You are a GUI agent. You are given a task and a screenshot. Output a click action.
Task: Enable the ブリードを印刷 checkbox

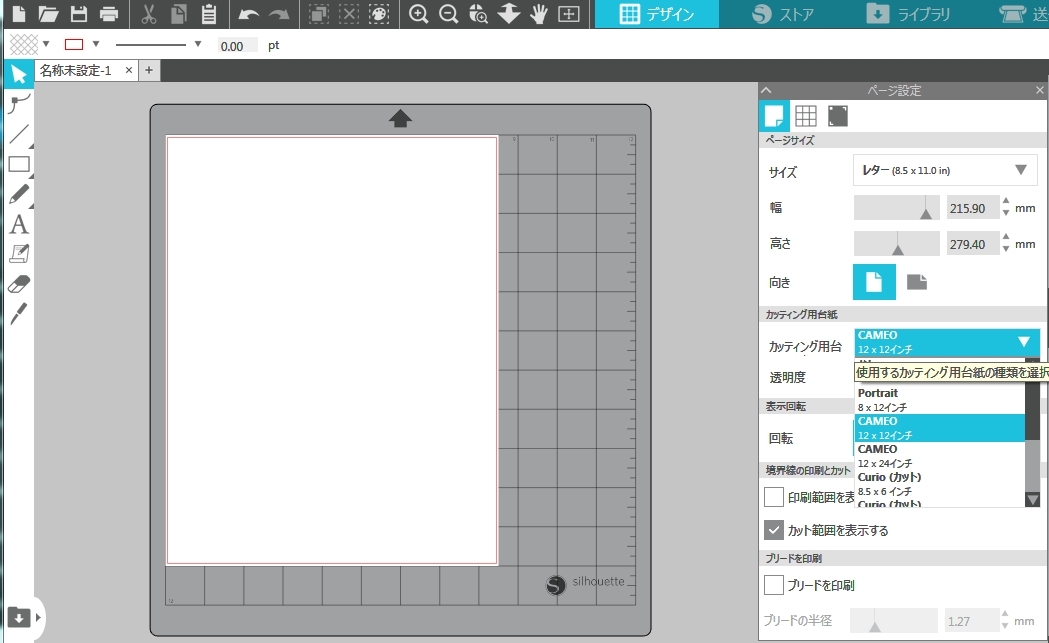tap(773, 585)
